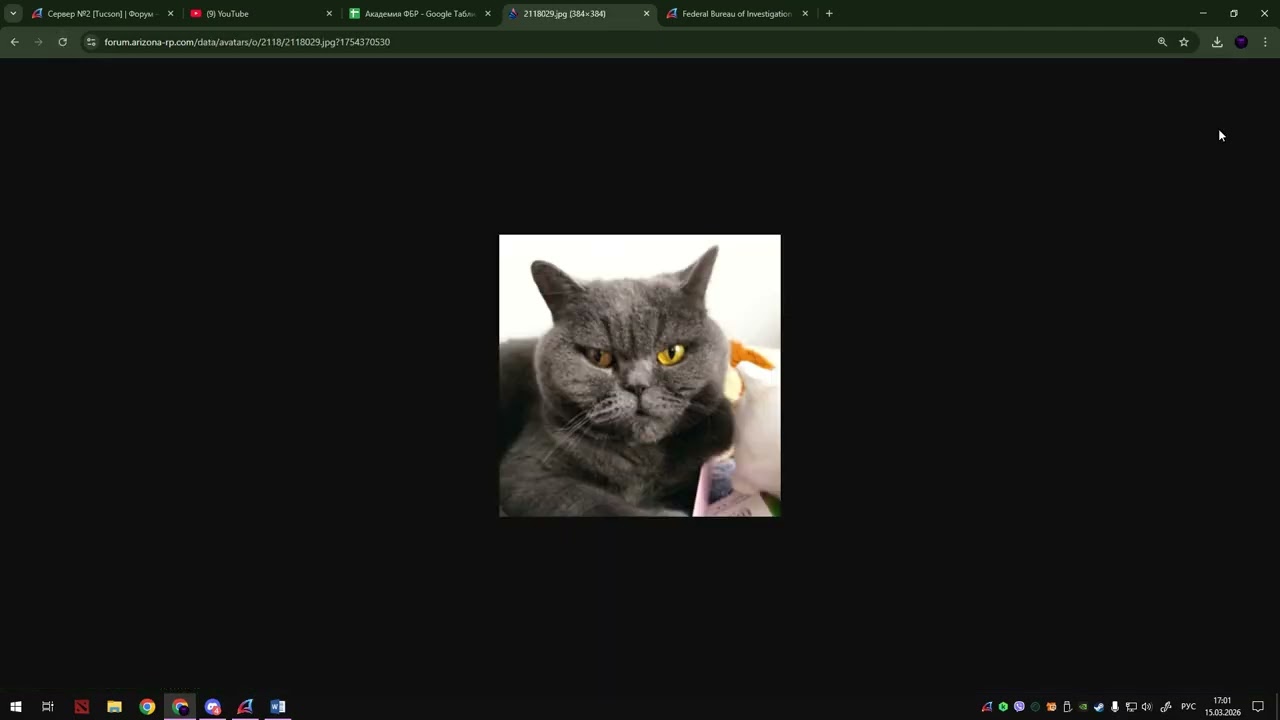This screenshot has width=1280, height=720.
Task: Open network settings tray icon
Action: [1131, 707]
